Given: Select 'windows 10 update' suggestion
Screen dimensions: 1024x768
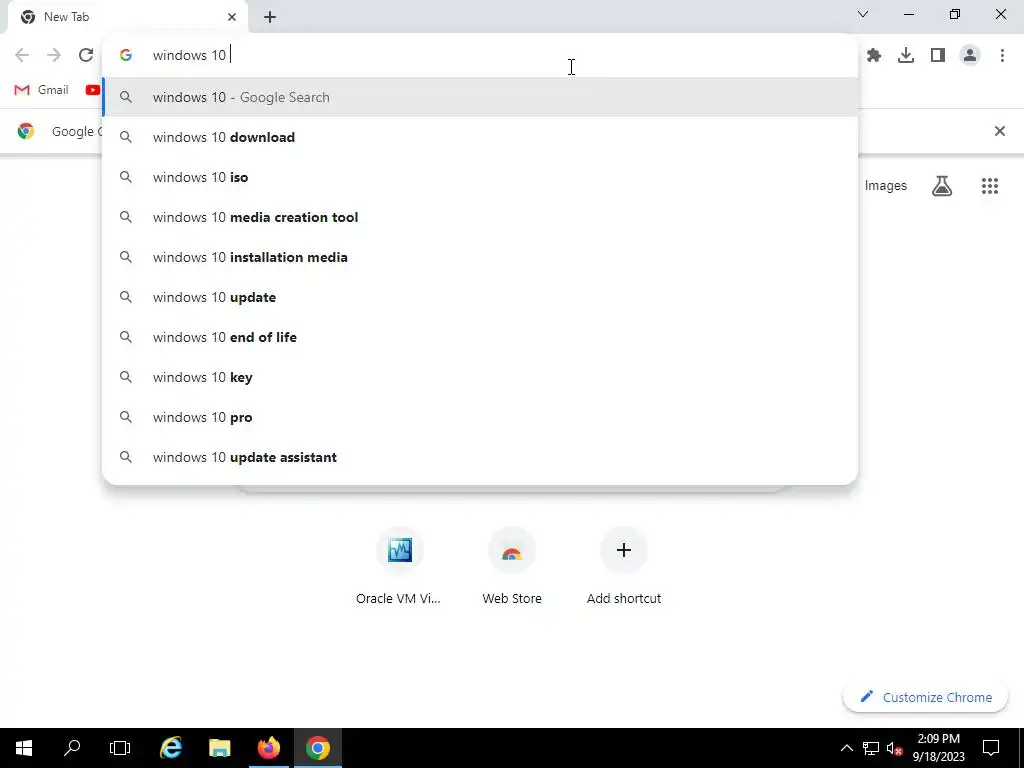Looking at the screenshot, I should (x=480, y=297).
